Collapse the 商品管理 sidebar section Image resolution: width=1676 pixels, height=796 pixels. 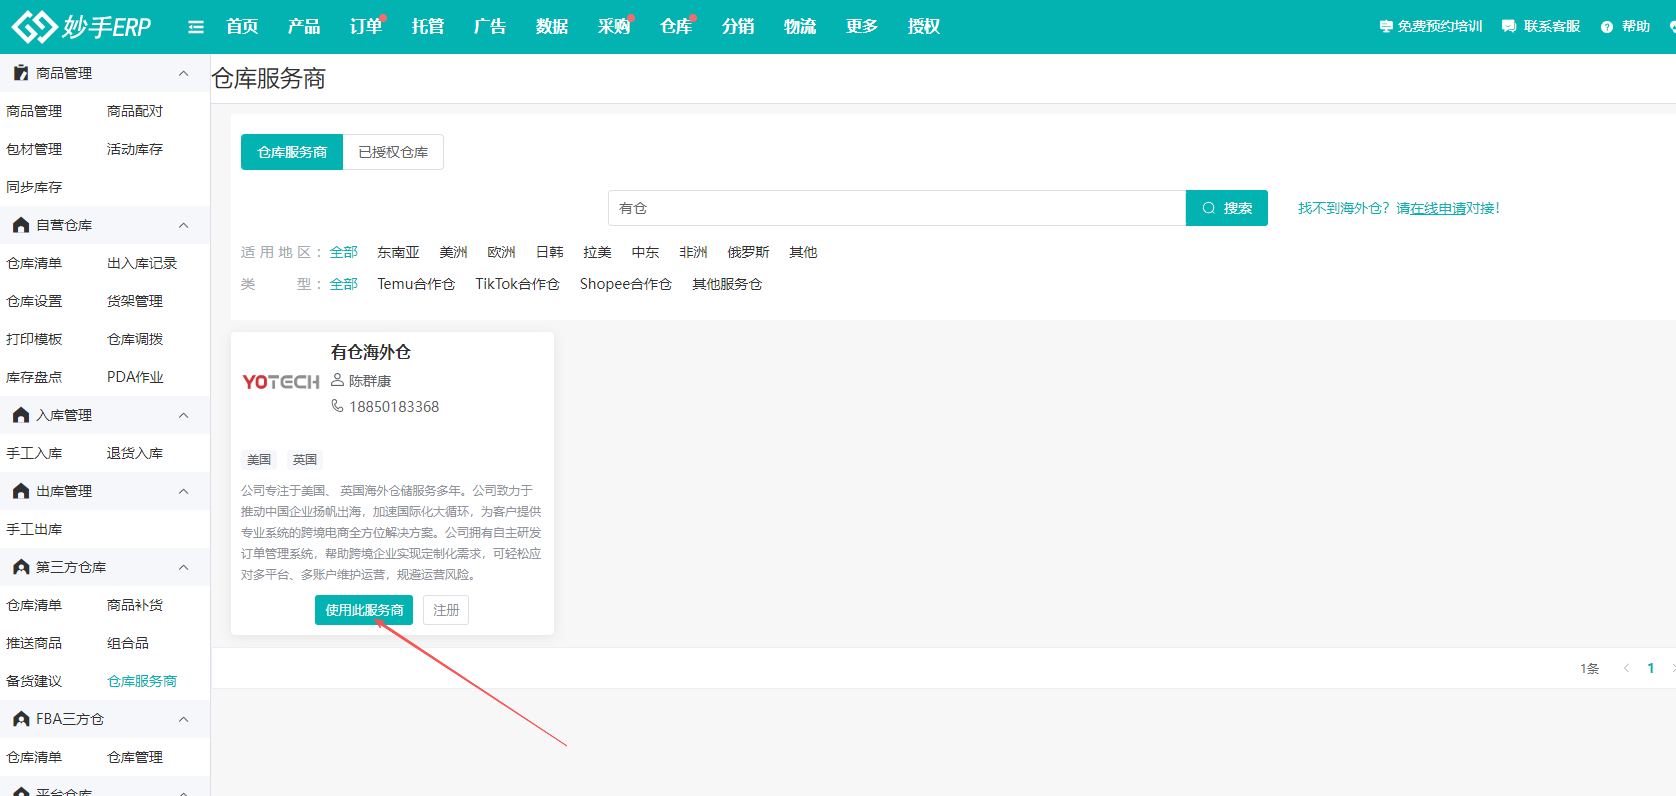pos(183,73)
